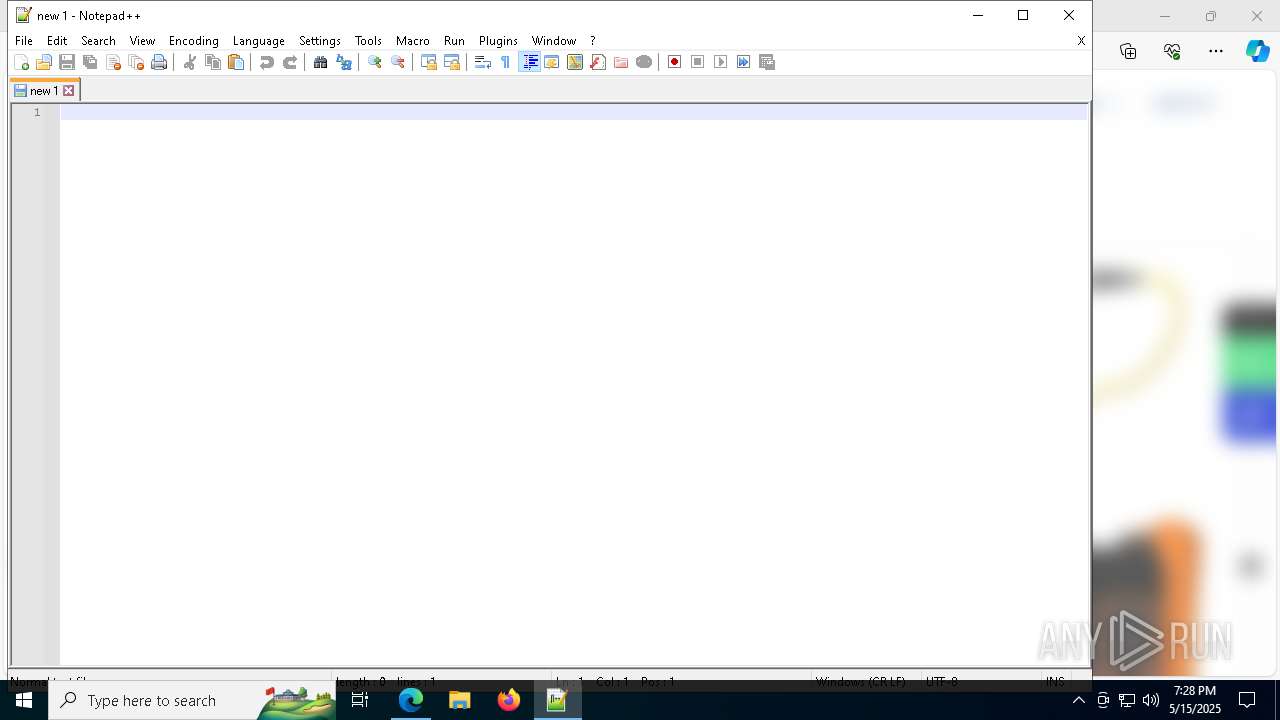Close the 'new 1' tab with its red X
1280x720 pixels.
69,91
